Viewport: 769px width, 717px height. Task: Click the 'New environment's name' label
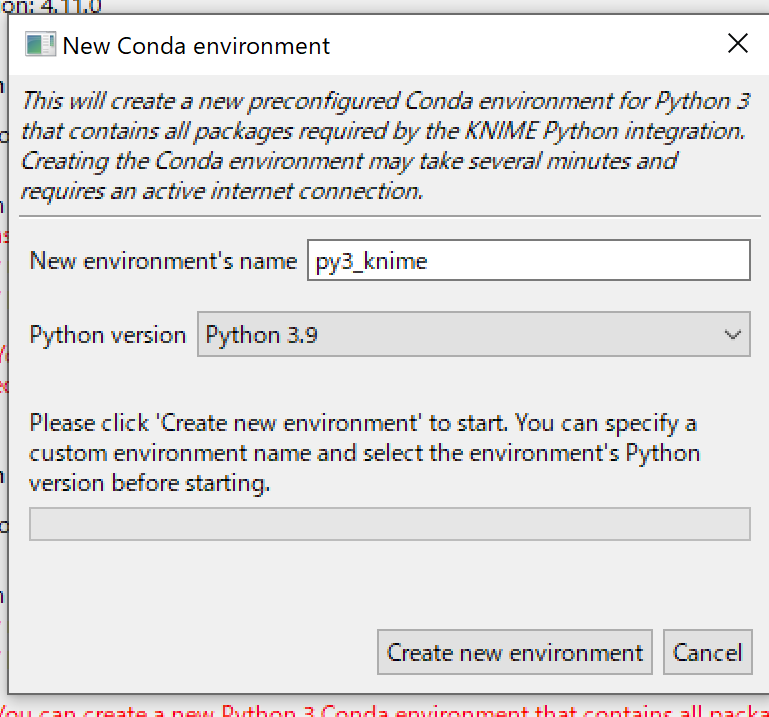pyautogui.click(x=163, y=260)
